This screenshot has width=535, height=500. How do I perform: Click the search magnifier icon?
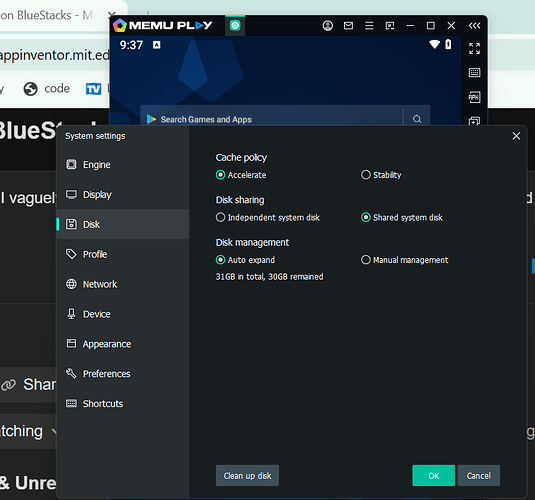417,119
